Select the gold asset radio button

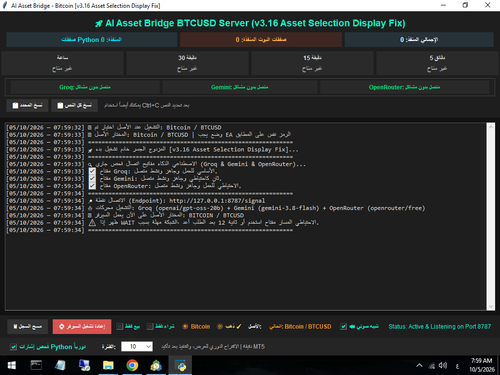(220, 326)
